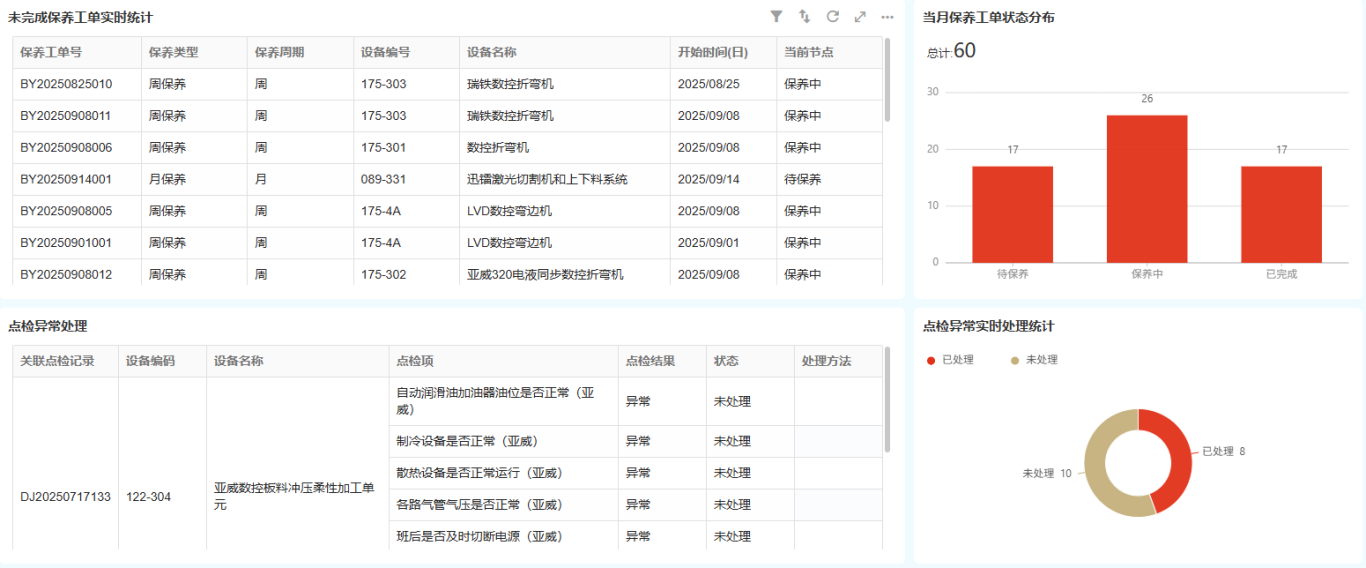Open inspection record DJ20250717133
The image size is (1366, 568).
(66, 497)
